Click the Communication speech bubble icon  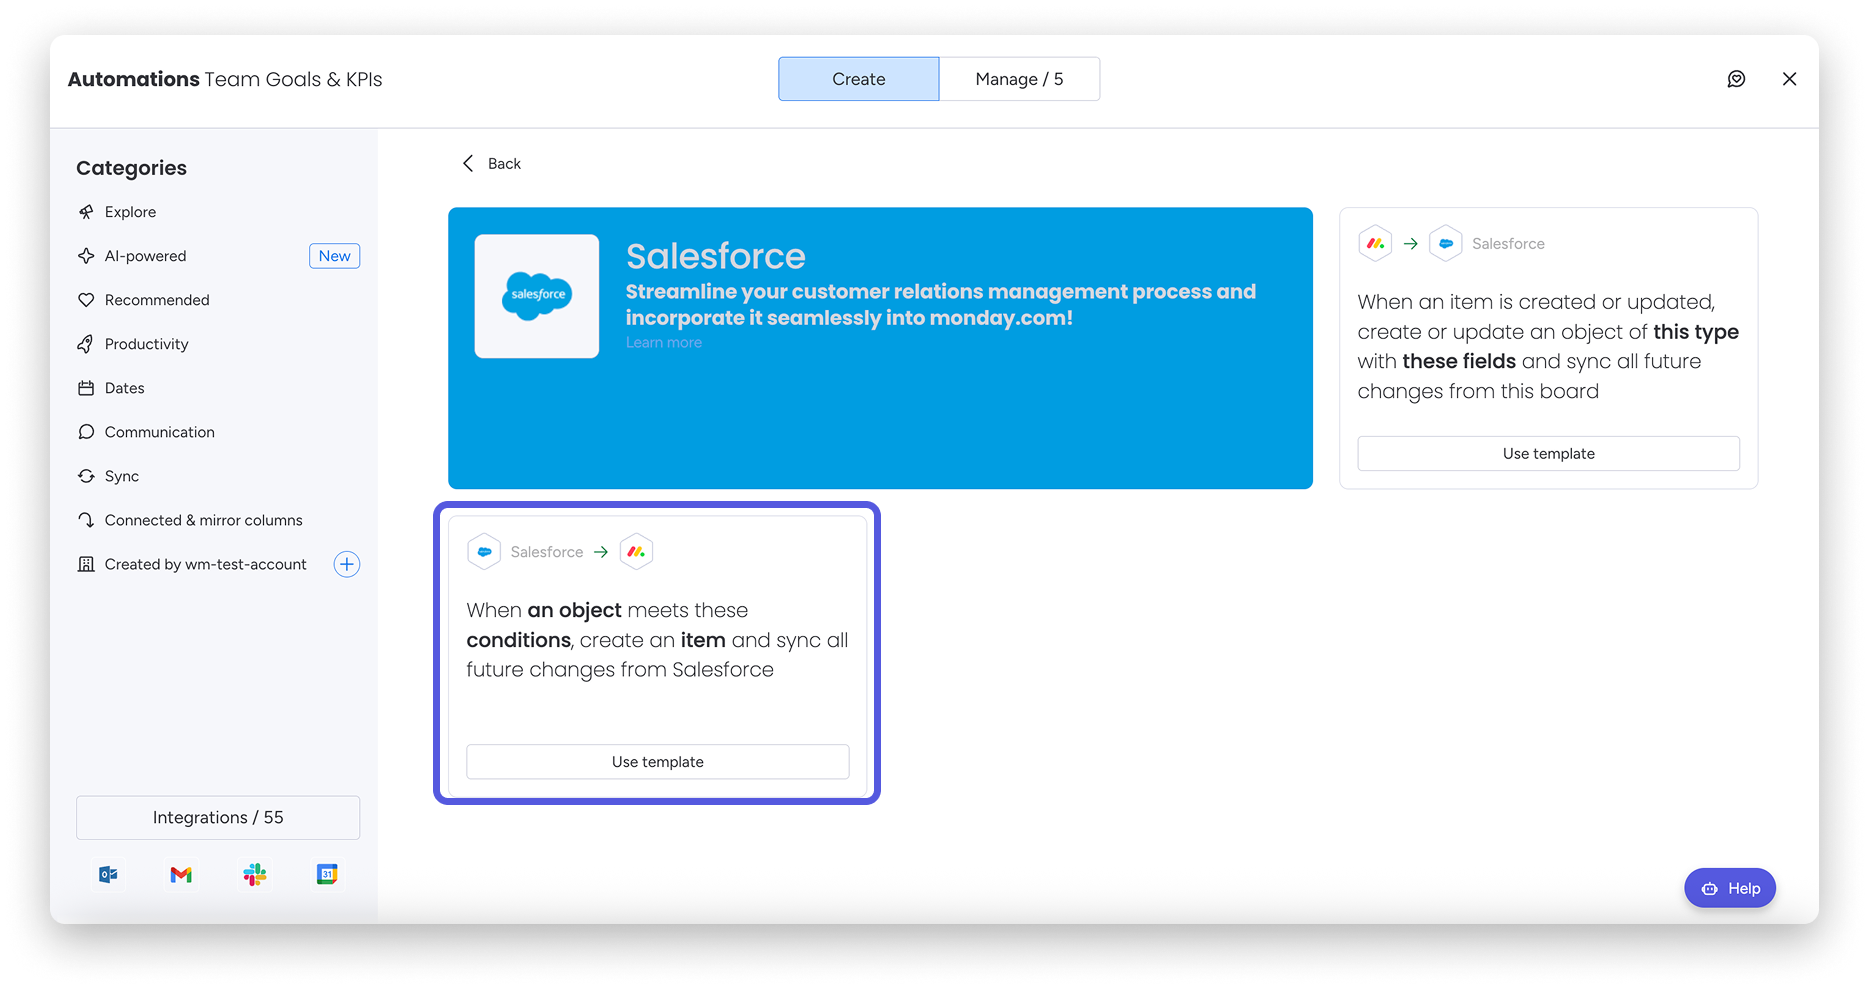tap(86, 432)
